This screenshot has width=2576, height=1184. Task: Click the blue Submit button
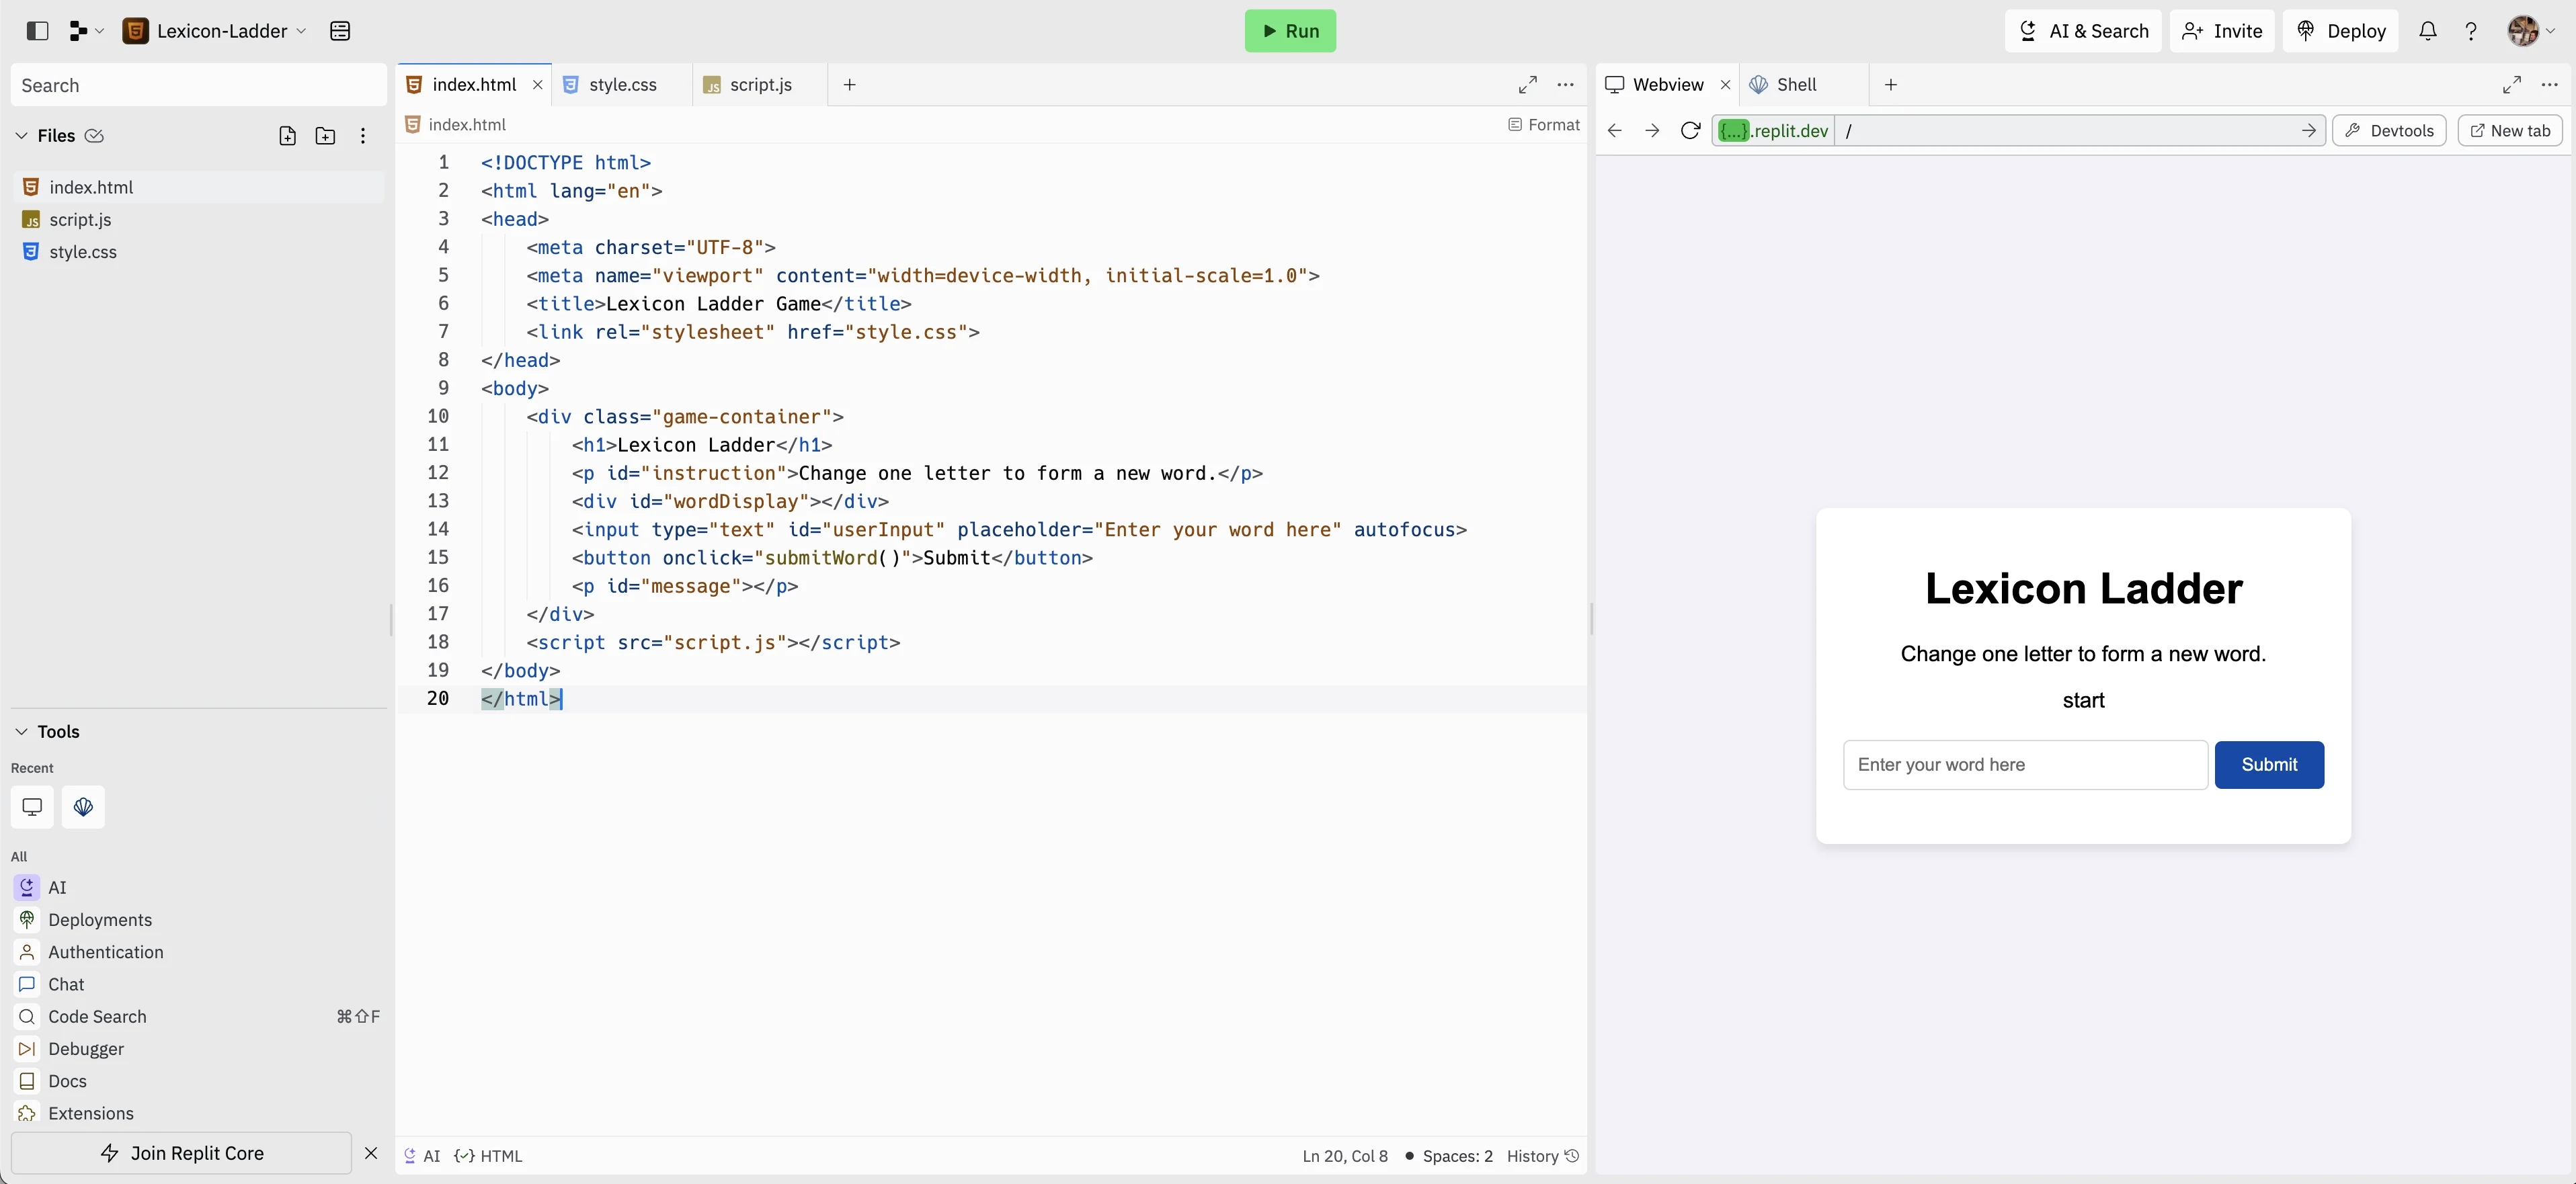click(2268, 765)
